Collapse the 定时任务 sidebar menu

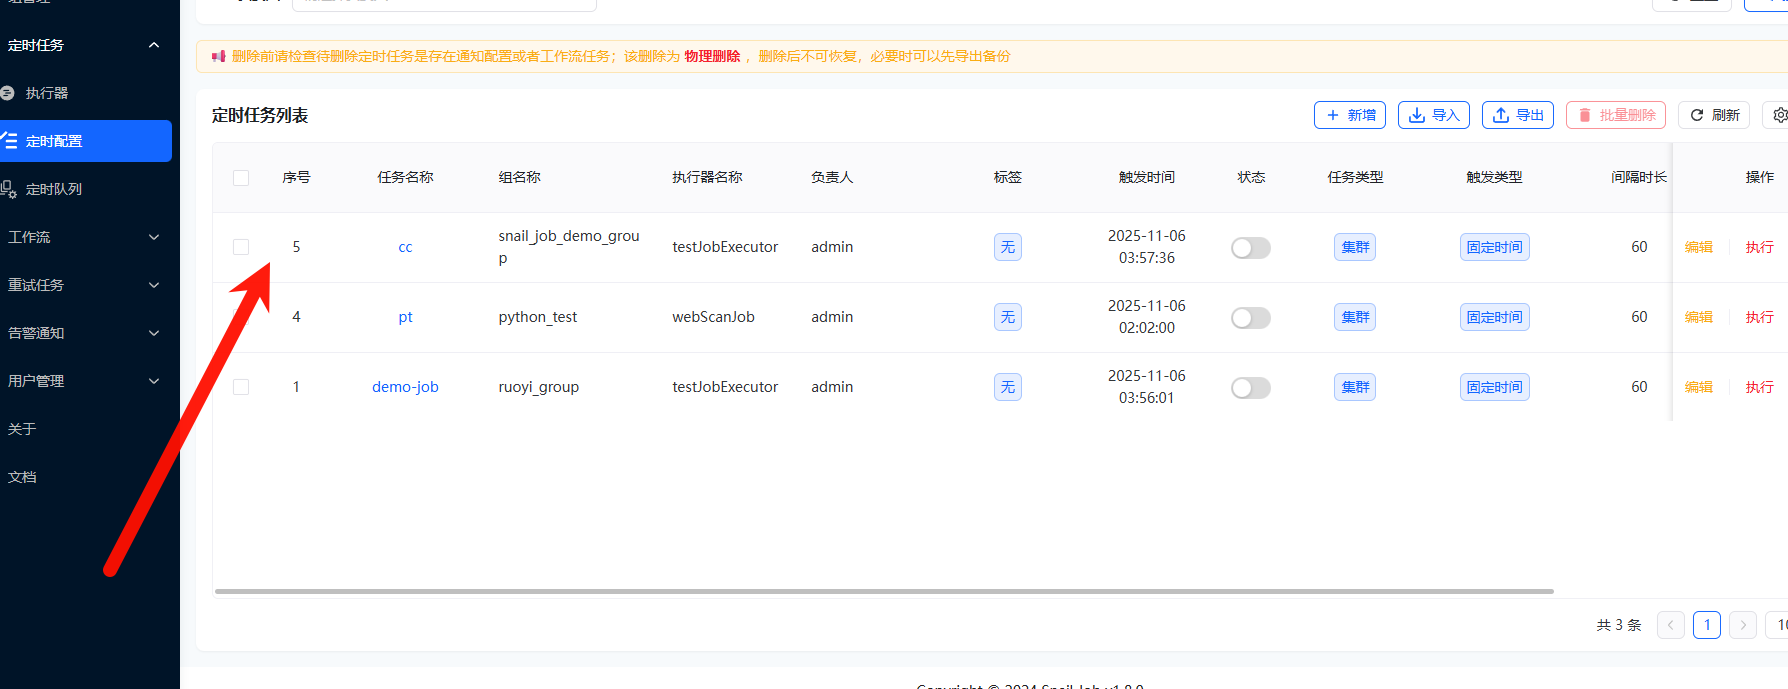84,45
